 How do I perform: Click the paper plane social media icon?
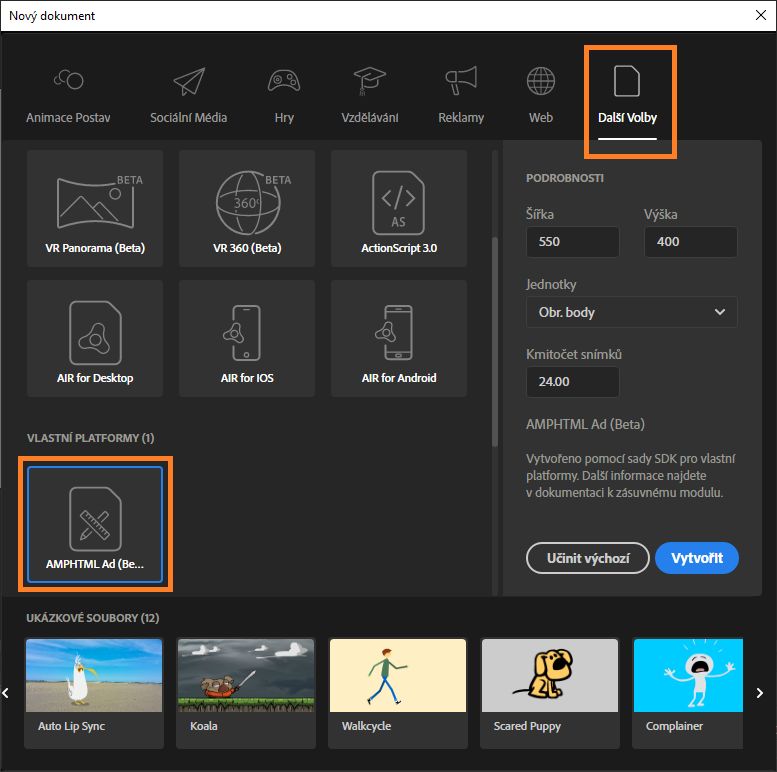click(x=189, y=81)
